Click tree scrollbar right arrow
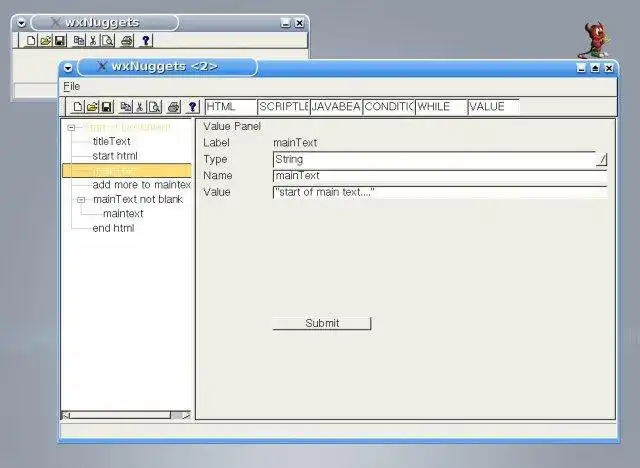The height and width of the screenshot is (468, 640). coord(187,415)
